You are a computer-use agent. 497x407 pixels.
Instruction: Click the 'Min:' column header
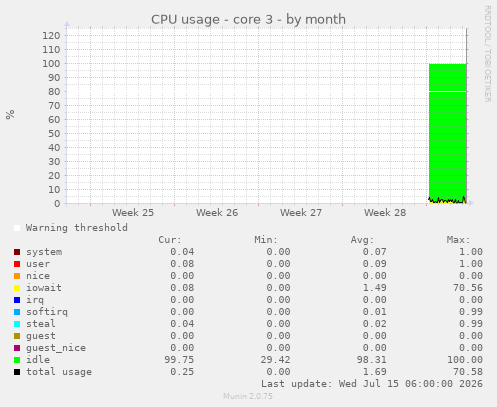[x=266, y=240]
